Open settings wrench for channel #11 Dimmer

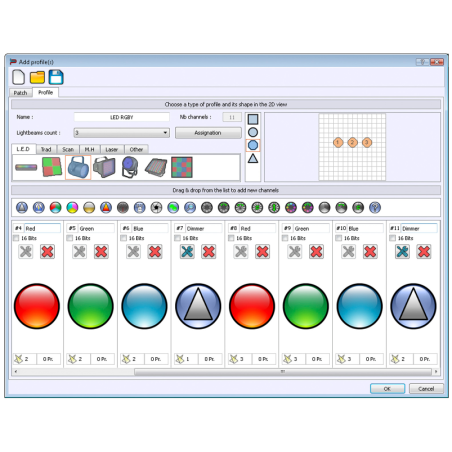pos(403,252)
